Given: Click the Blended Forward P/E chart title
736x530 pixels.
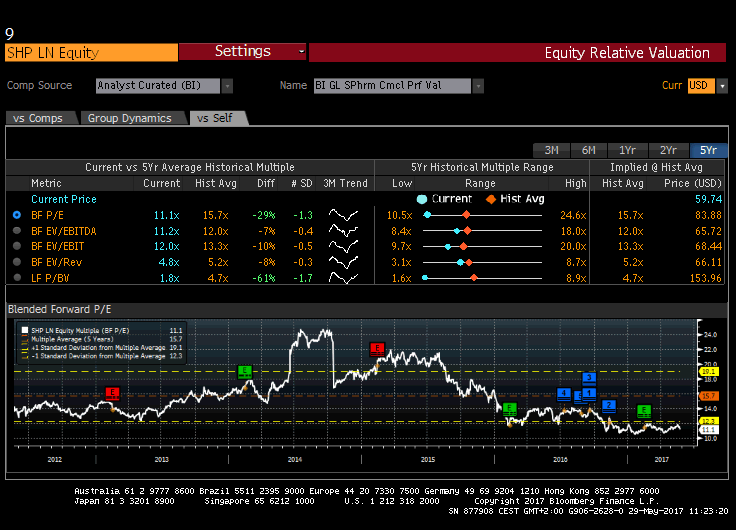Looking at the screenshot, I should tap(60, 309).
